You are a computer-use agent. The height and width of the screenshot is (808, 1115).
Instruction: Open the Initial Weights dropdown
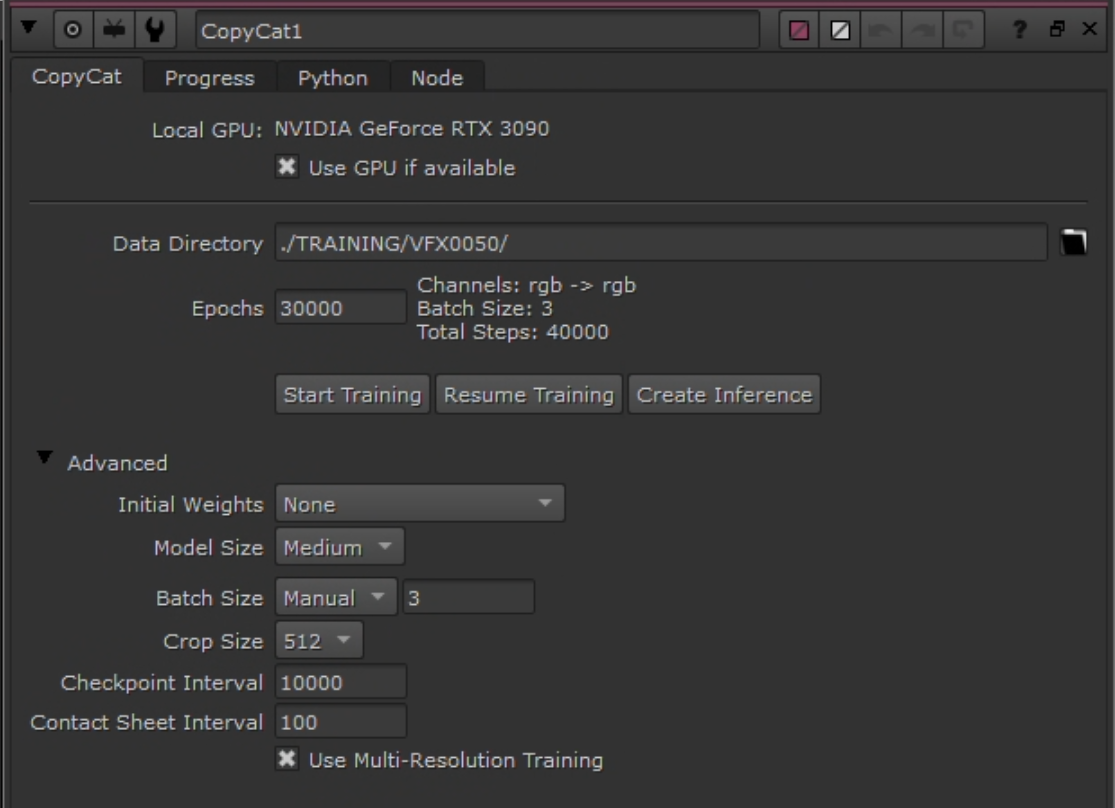click(x=419, y=505)
